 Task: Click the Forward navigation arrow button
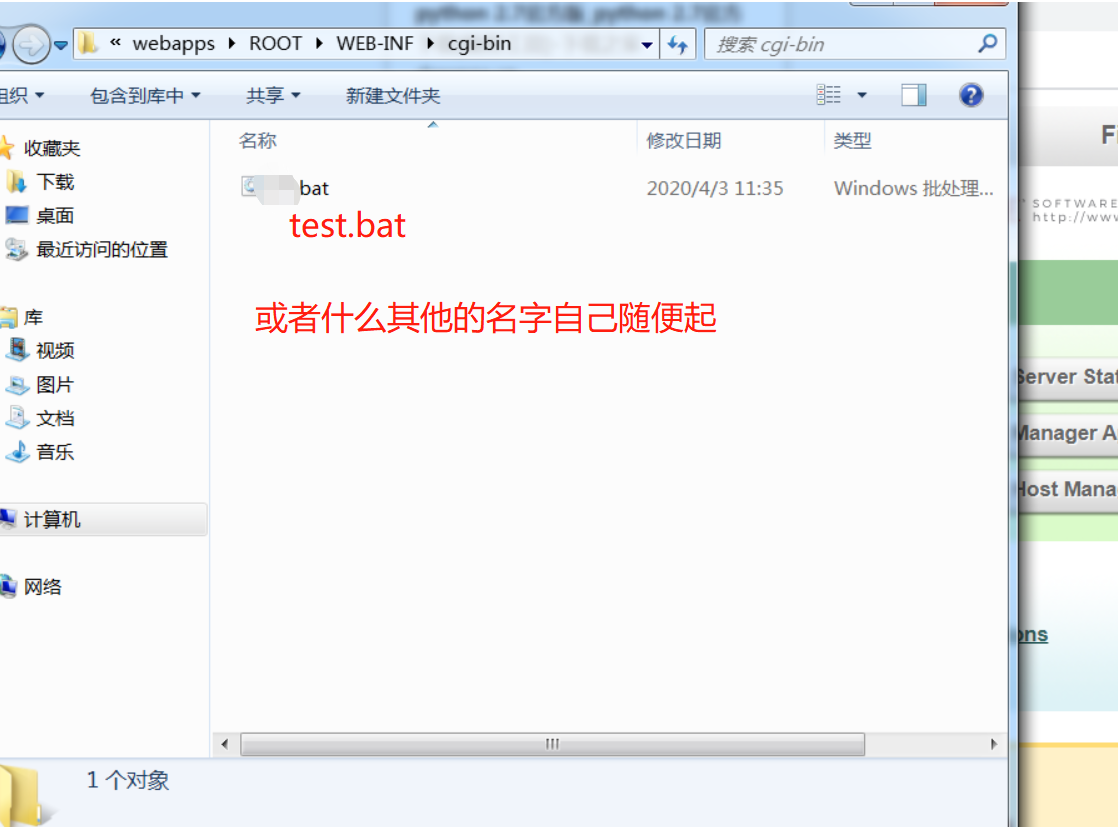tap(31, 45)
